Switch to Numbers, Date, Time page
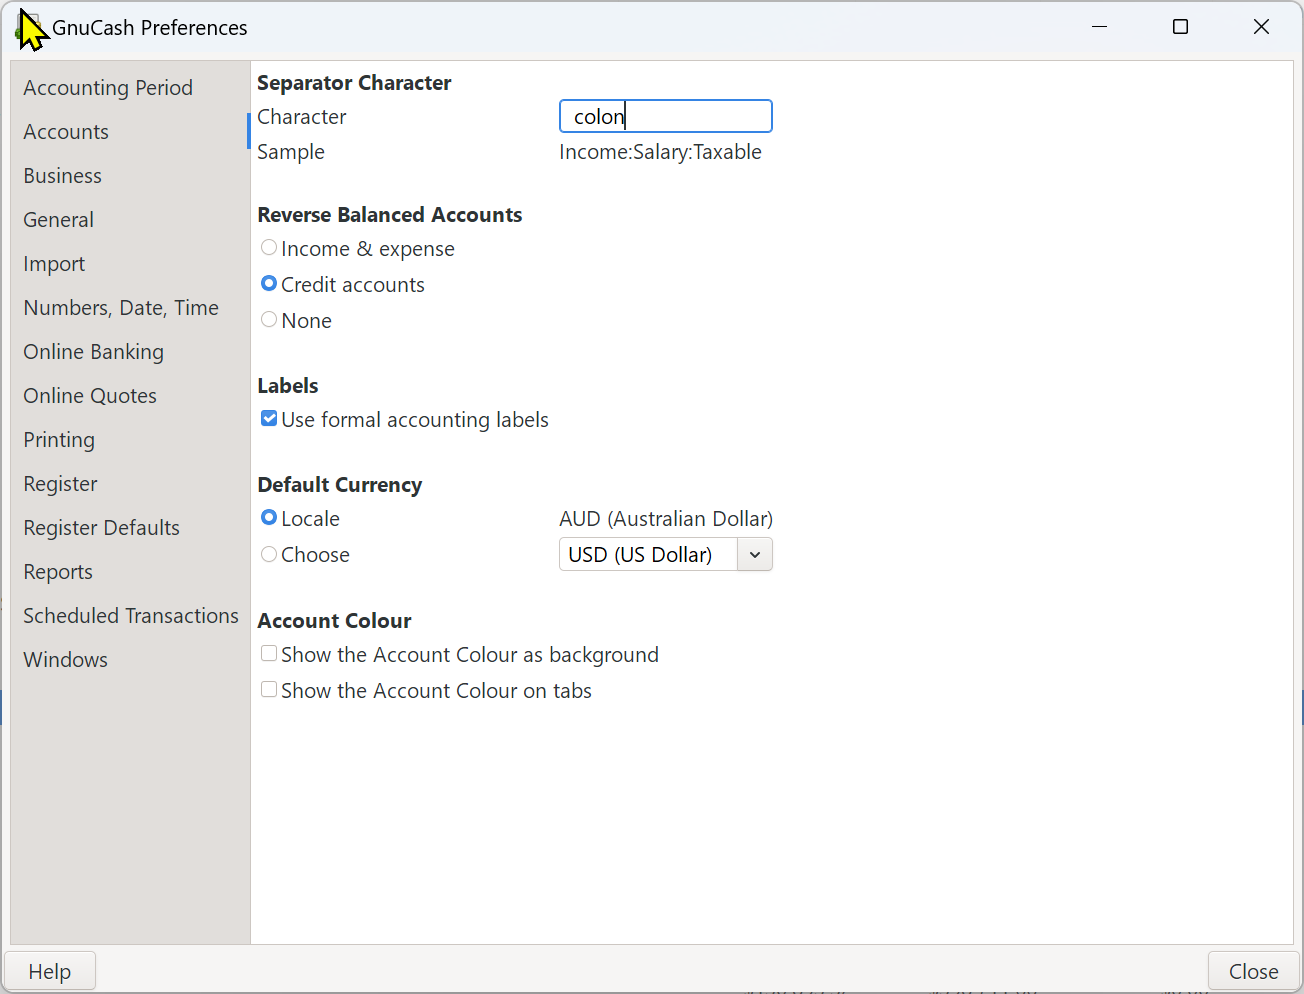The image size is (1304, 994). 121,308
